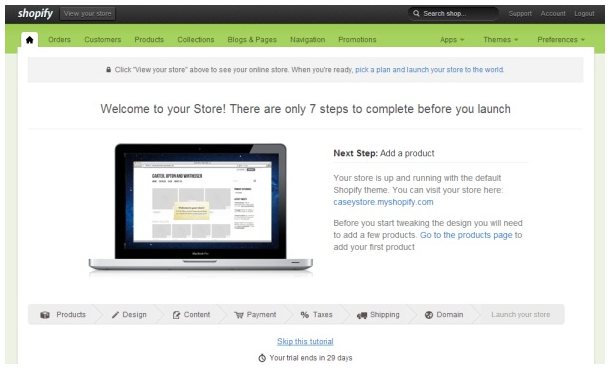Click Skip this tutorial link
This screenshot has width=612, height=374.
(x=305, y=342)
